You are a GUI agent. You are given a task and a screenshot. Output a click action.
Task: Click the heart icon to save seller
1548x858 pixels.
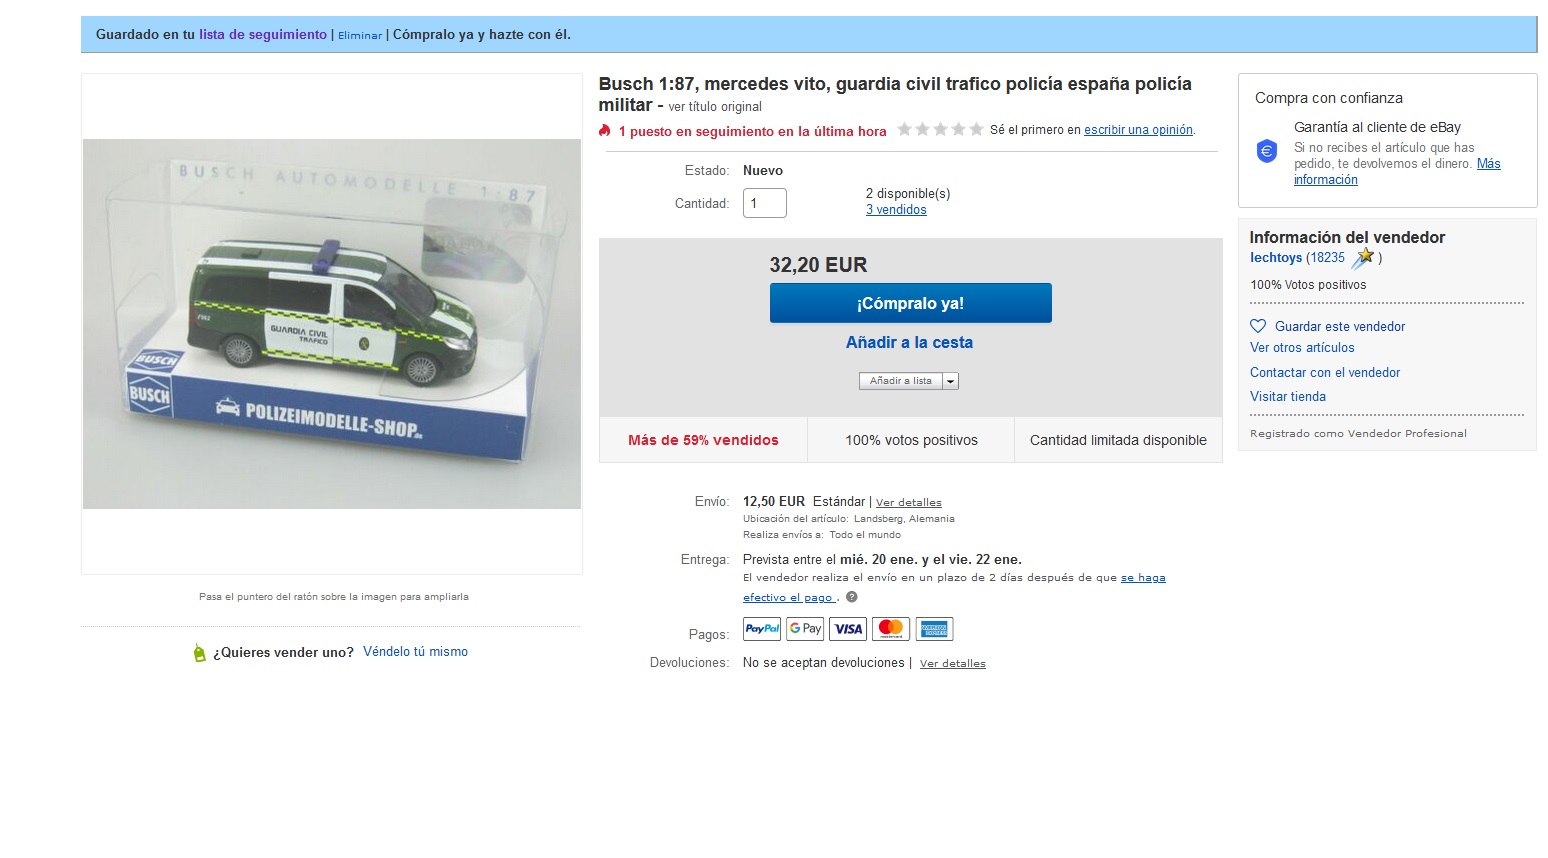coord(1258,326)
